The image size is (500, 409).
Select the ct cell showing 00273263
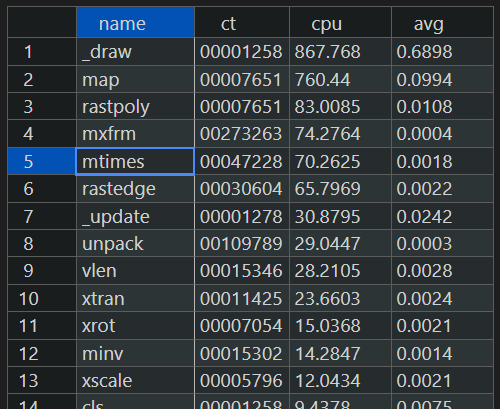[242, 134]
